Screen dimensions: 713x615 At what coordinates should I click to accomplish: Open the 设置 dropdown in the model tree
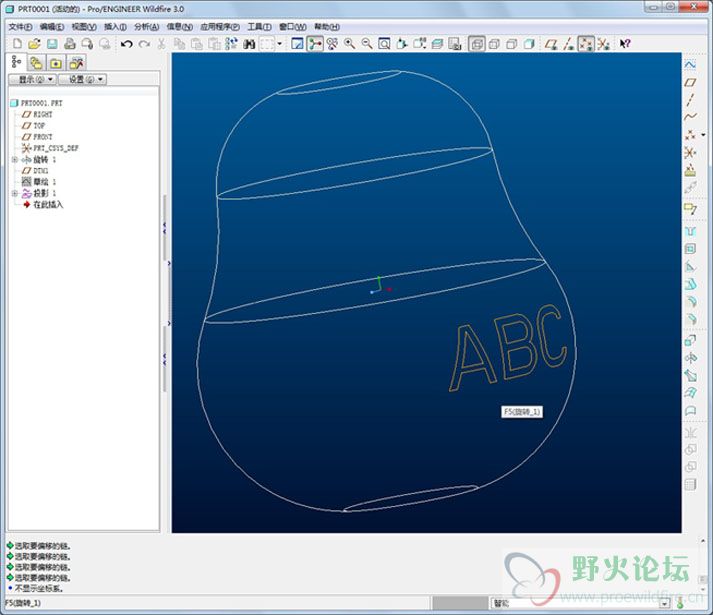tap(82, 79)
